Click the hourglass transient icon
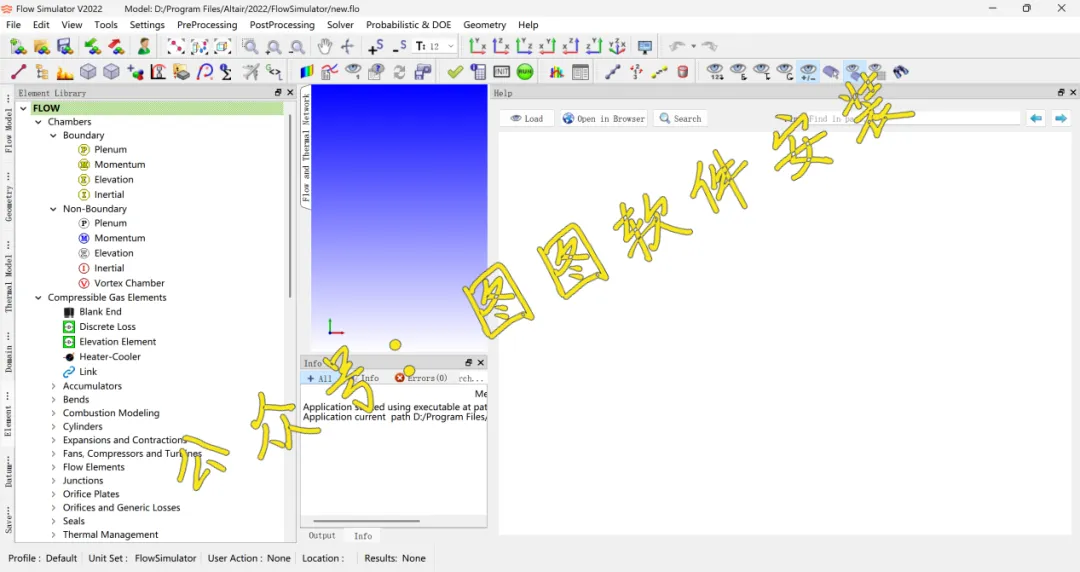 tap(158, 72)
